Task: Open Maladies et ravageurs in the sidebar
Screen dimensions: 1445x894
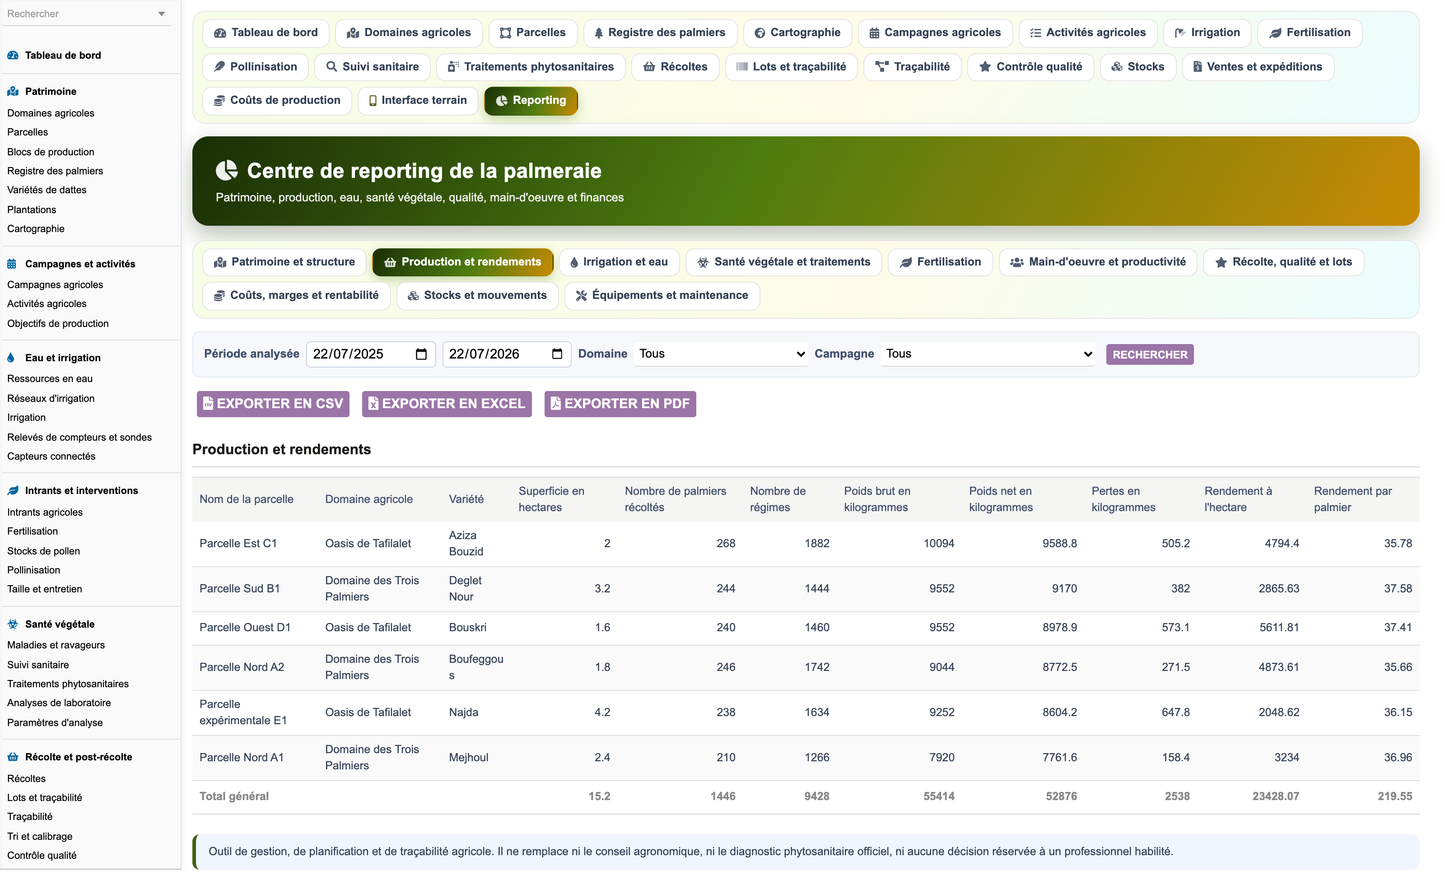Action: tap(56, 646)
